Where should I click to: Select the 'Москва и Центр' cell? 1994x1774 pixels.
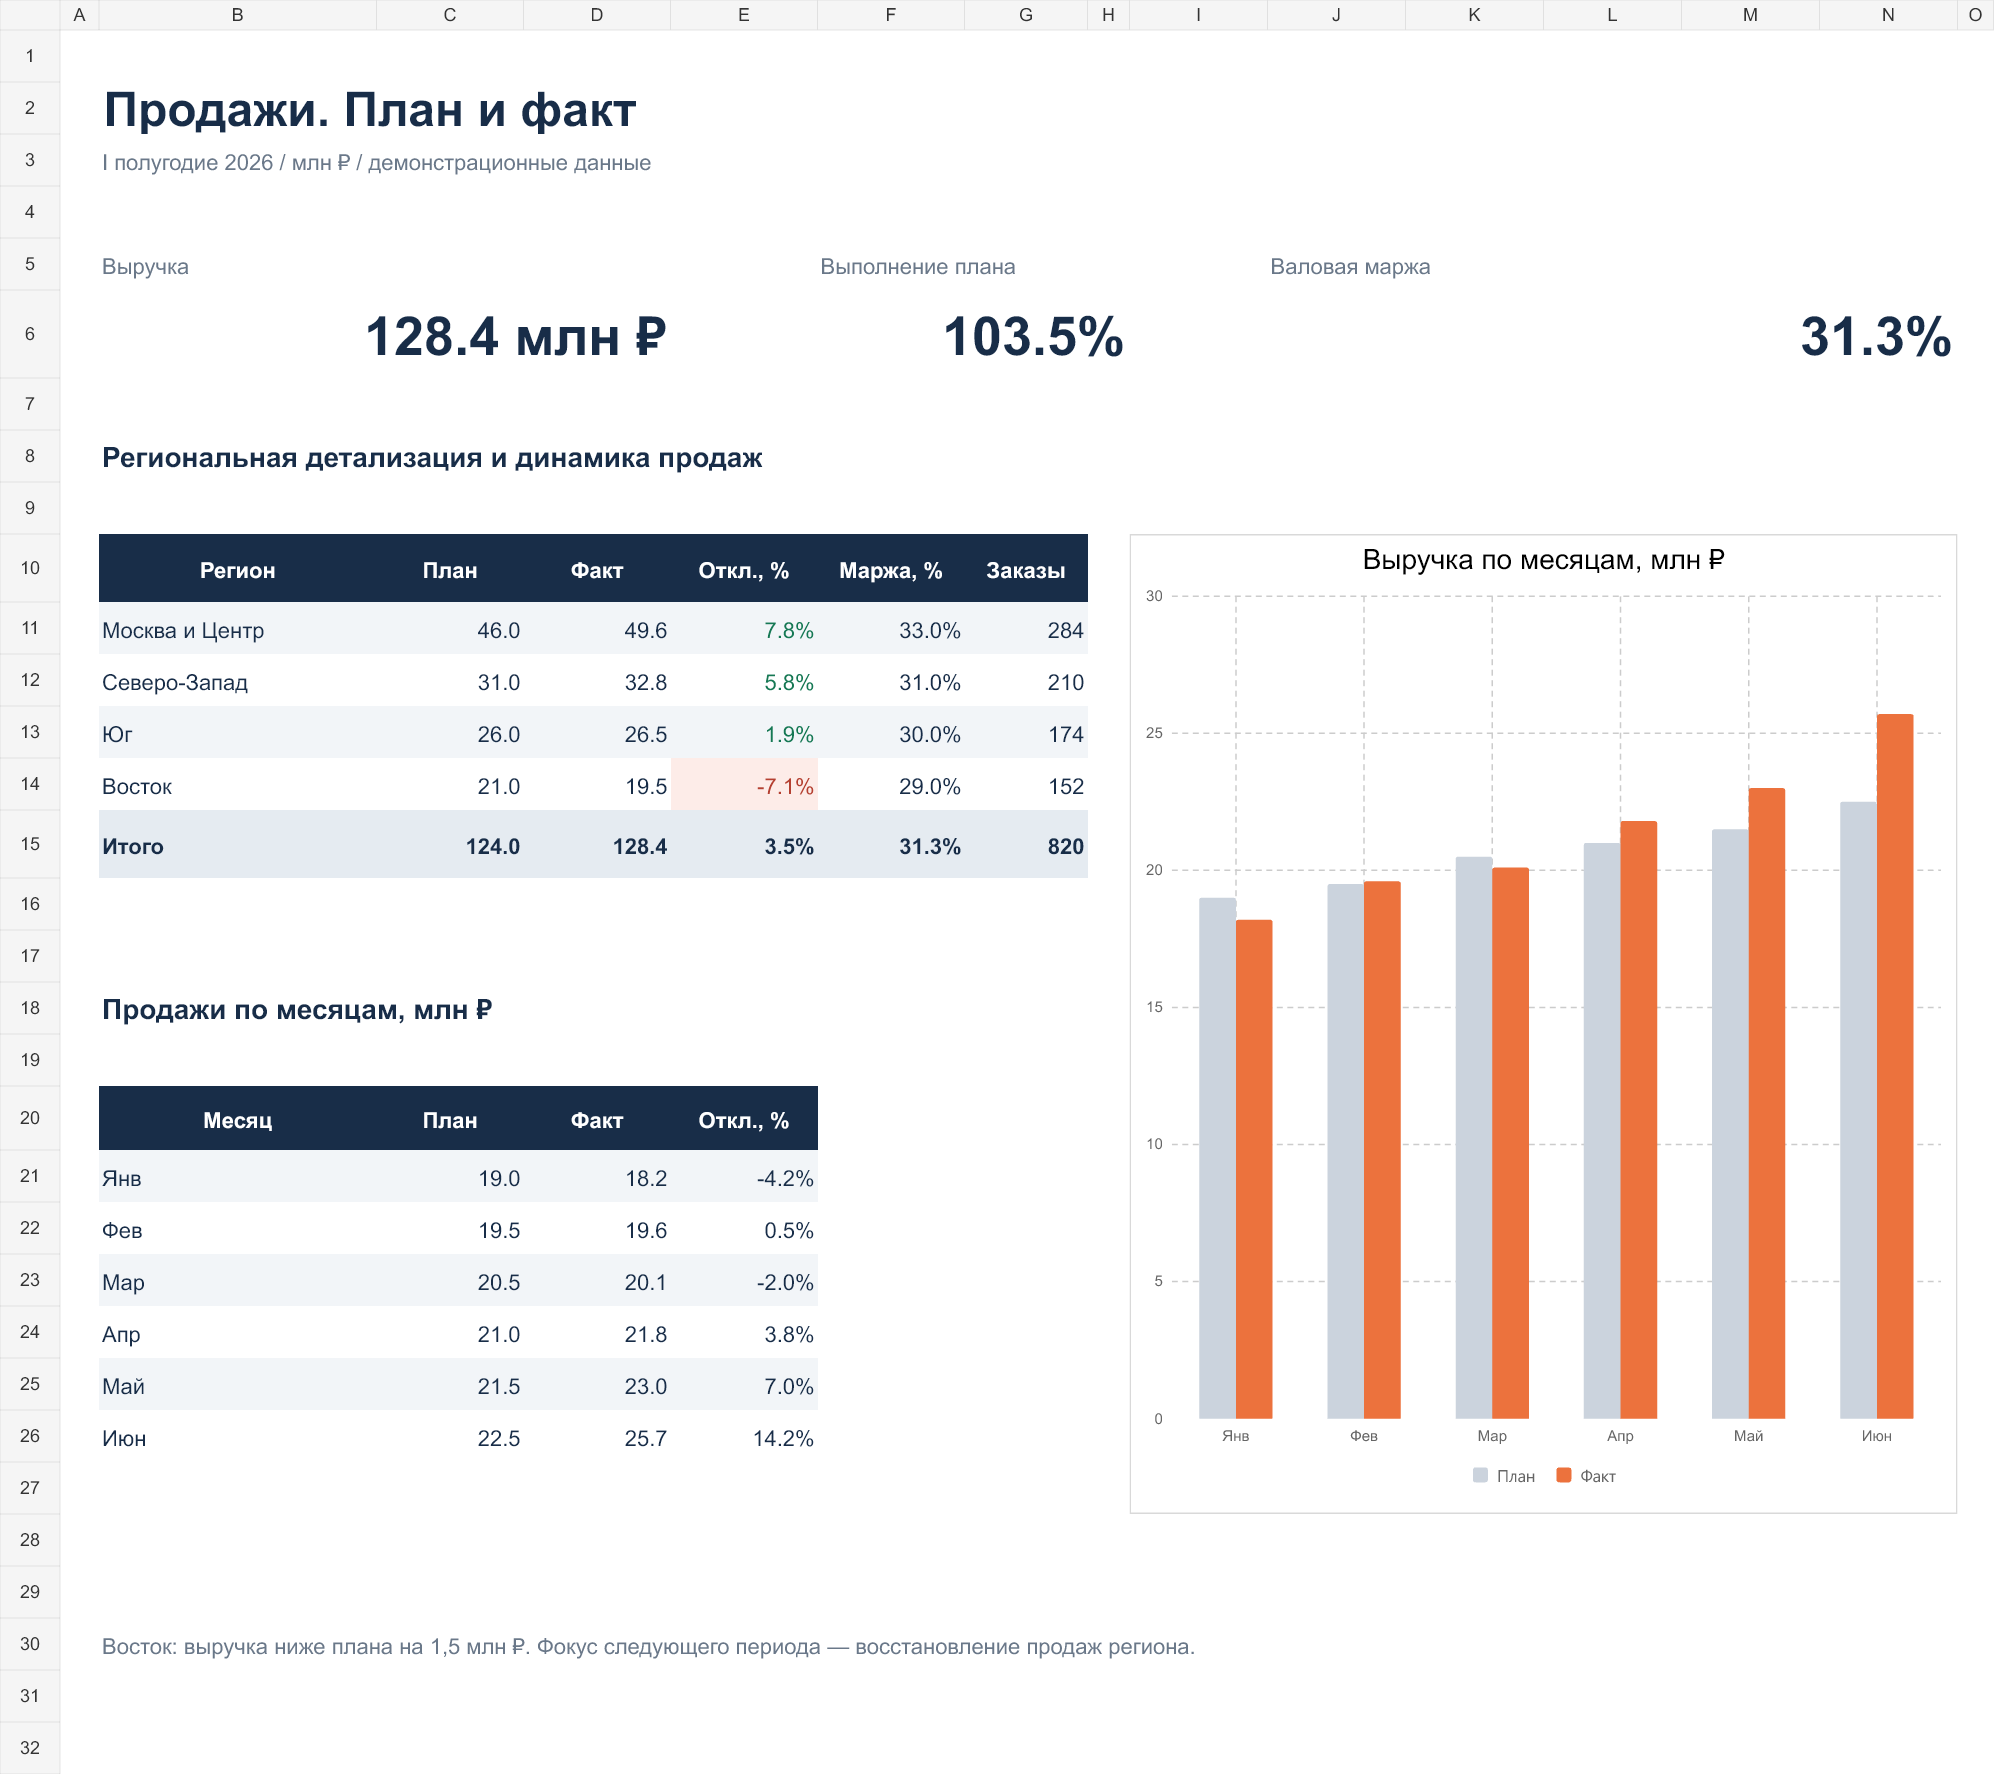(237, 630)
